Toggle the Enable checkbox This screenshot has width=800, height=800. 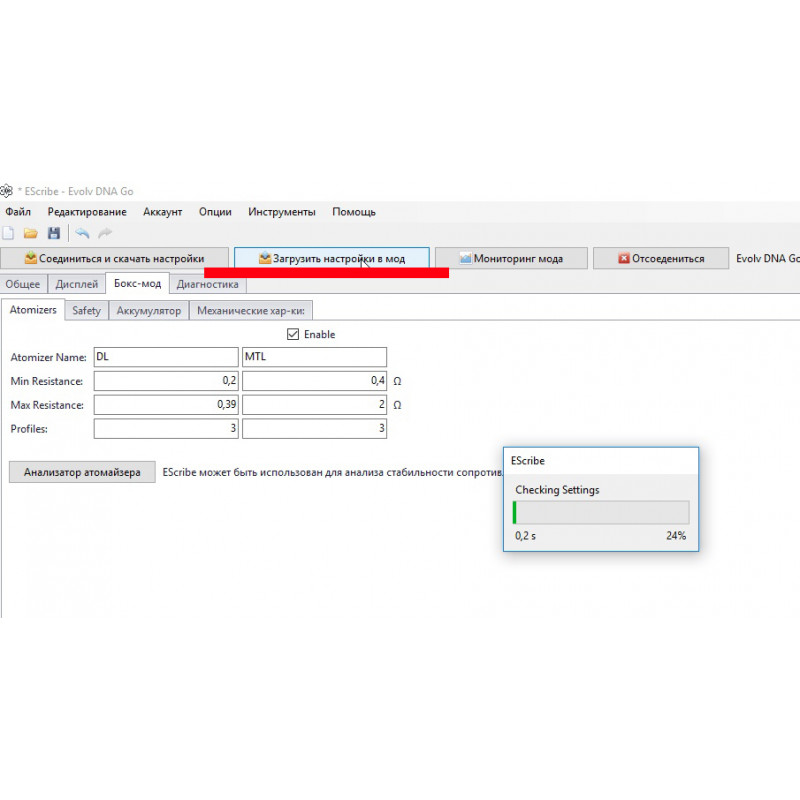pos(293,334)
